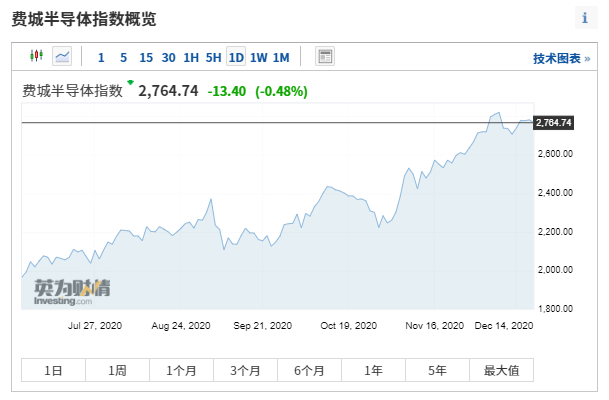Click the Aug 24, 2020 axis label
Viewport: 609px width, 400px height.
[181, 325]
